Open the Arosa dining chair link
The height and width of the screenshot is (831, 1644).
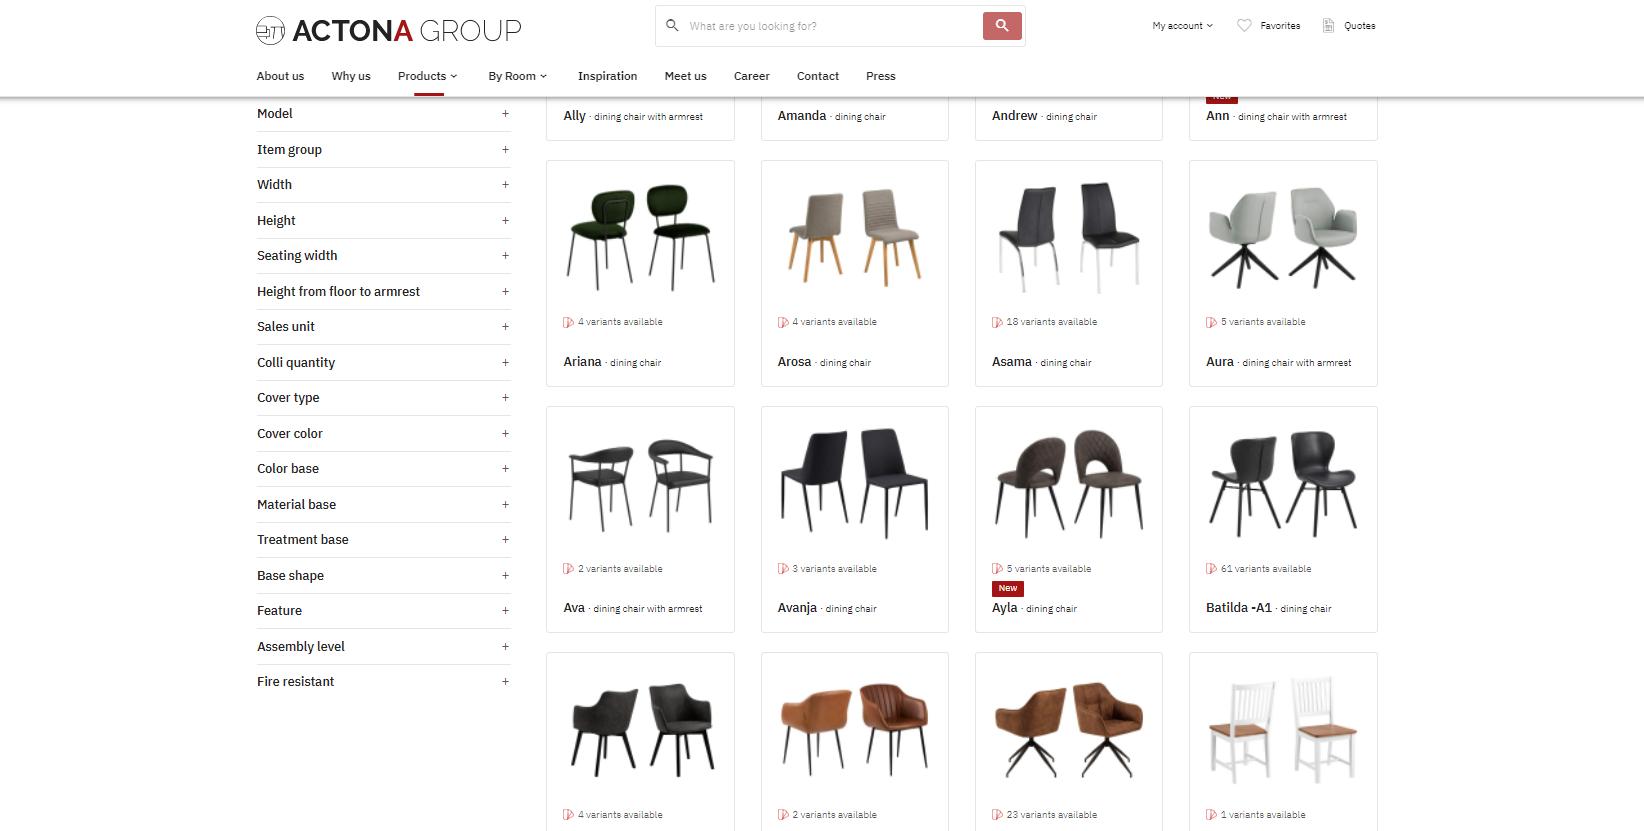point(824,362)
